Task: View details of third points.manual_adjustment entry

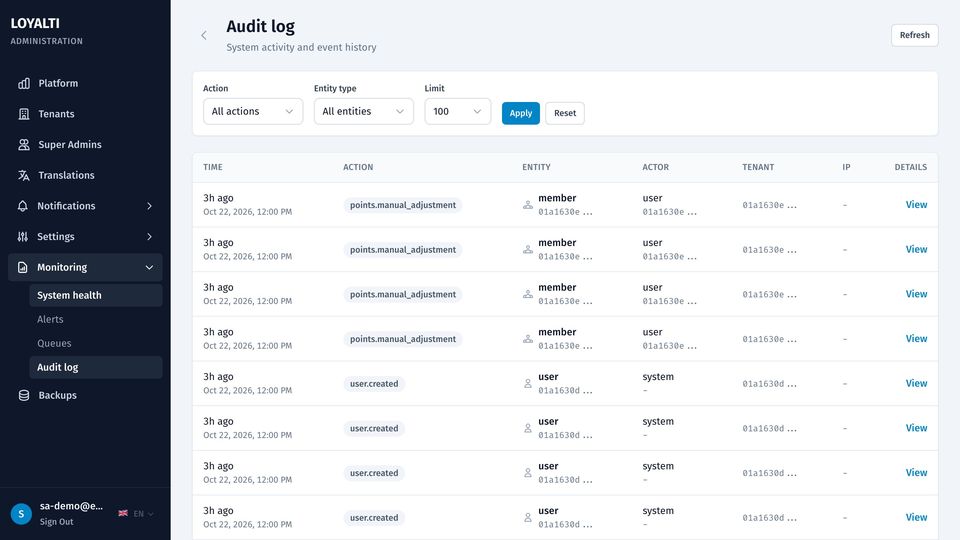Action: point(916,294)
